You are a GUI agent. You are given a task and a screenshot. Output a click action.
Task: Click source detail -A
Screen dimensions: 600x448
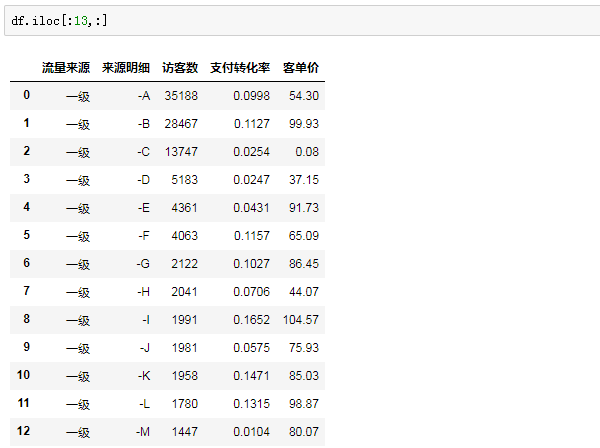(144, 96)
